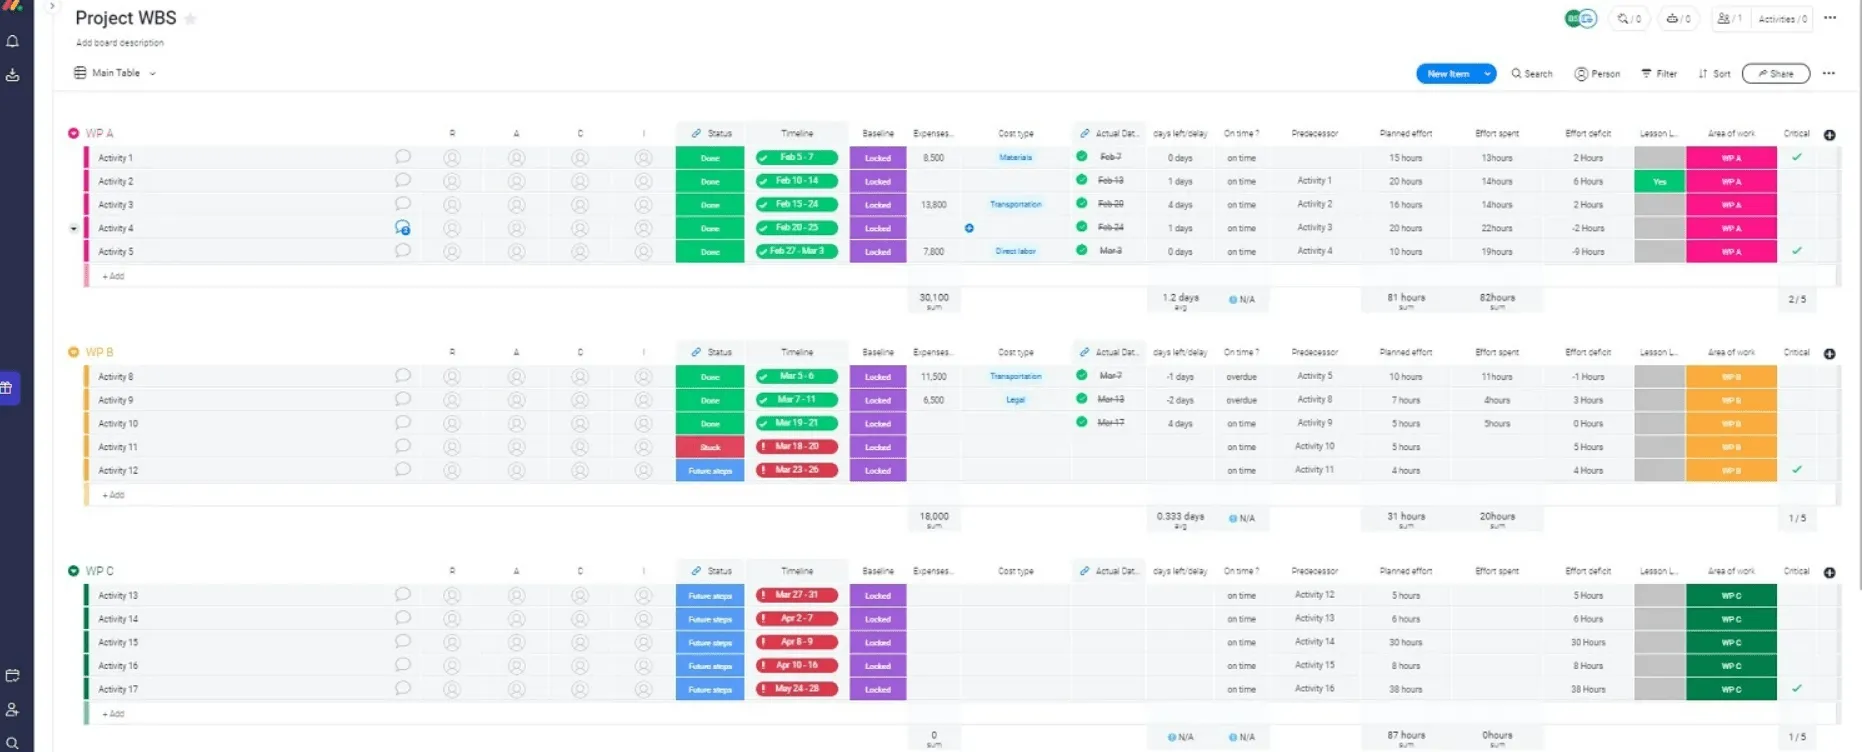Collapse the WP C group

(73, 571)
